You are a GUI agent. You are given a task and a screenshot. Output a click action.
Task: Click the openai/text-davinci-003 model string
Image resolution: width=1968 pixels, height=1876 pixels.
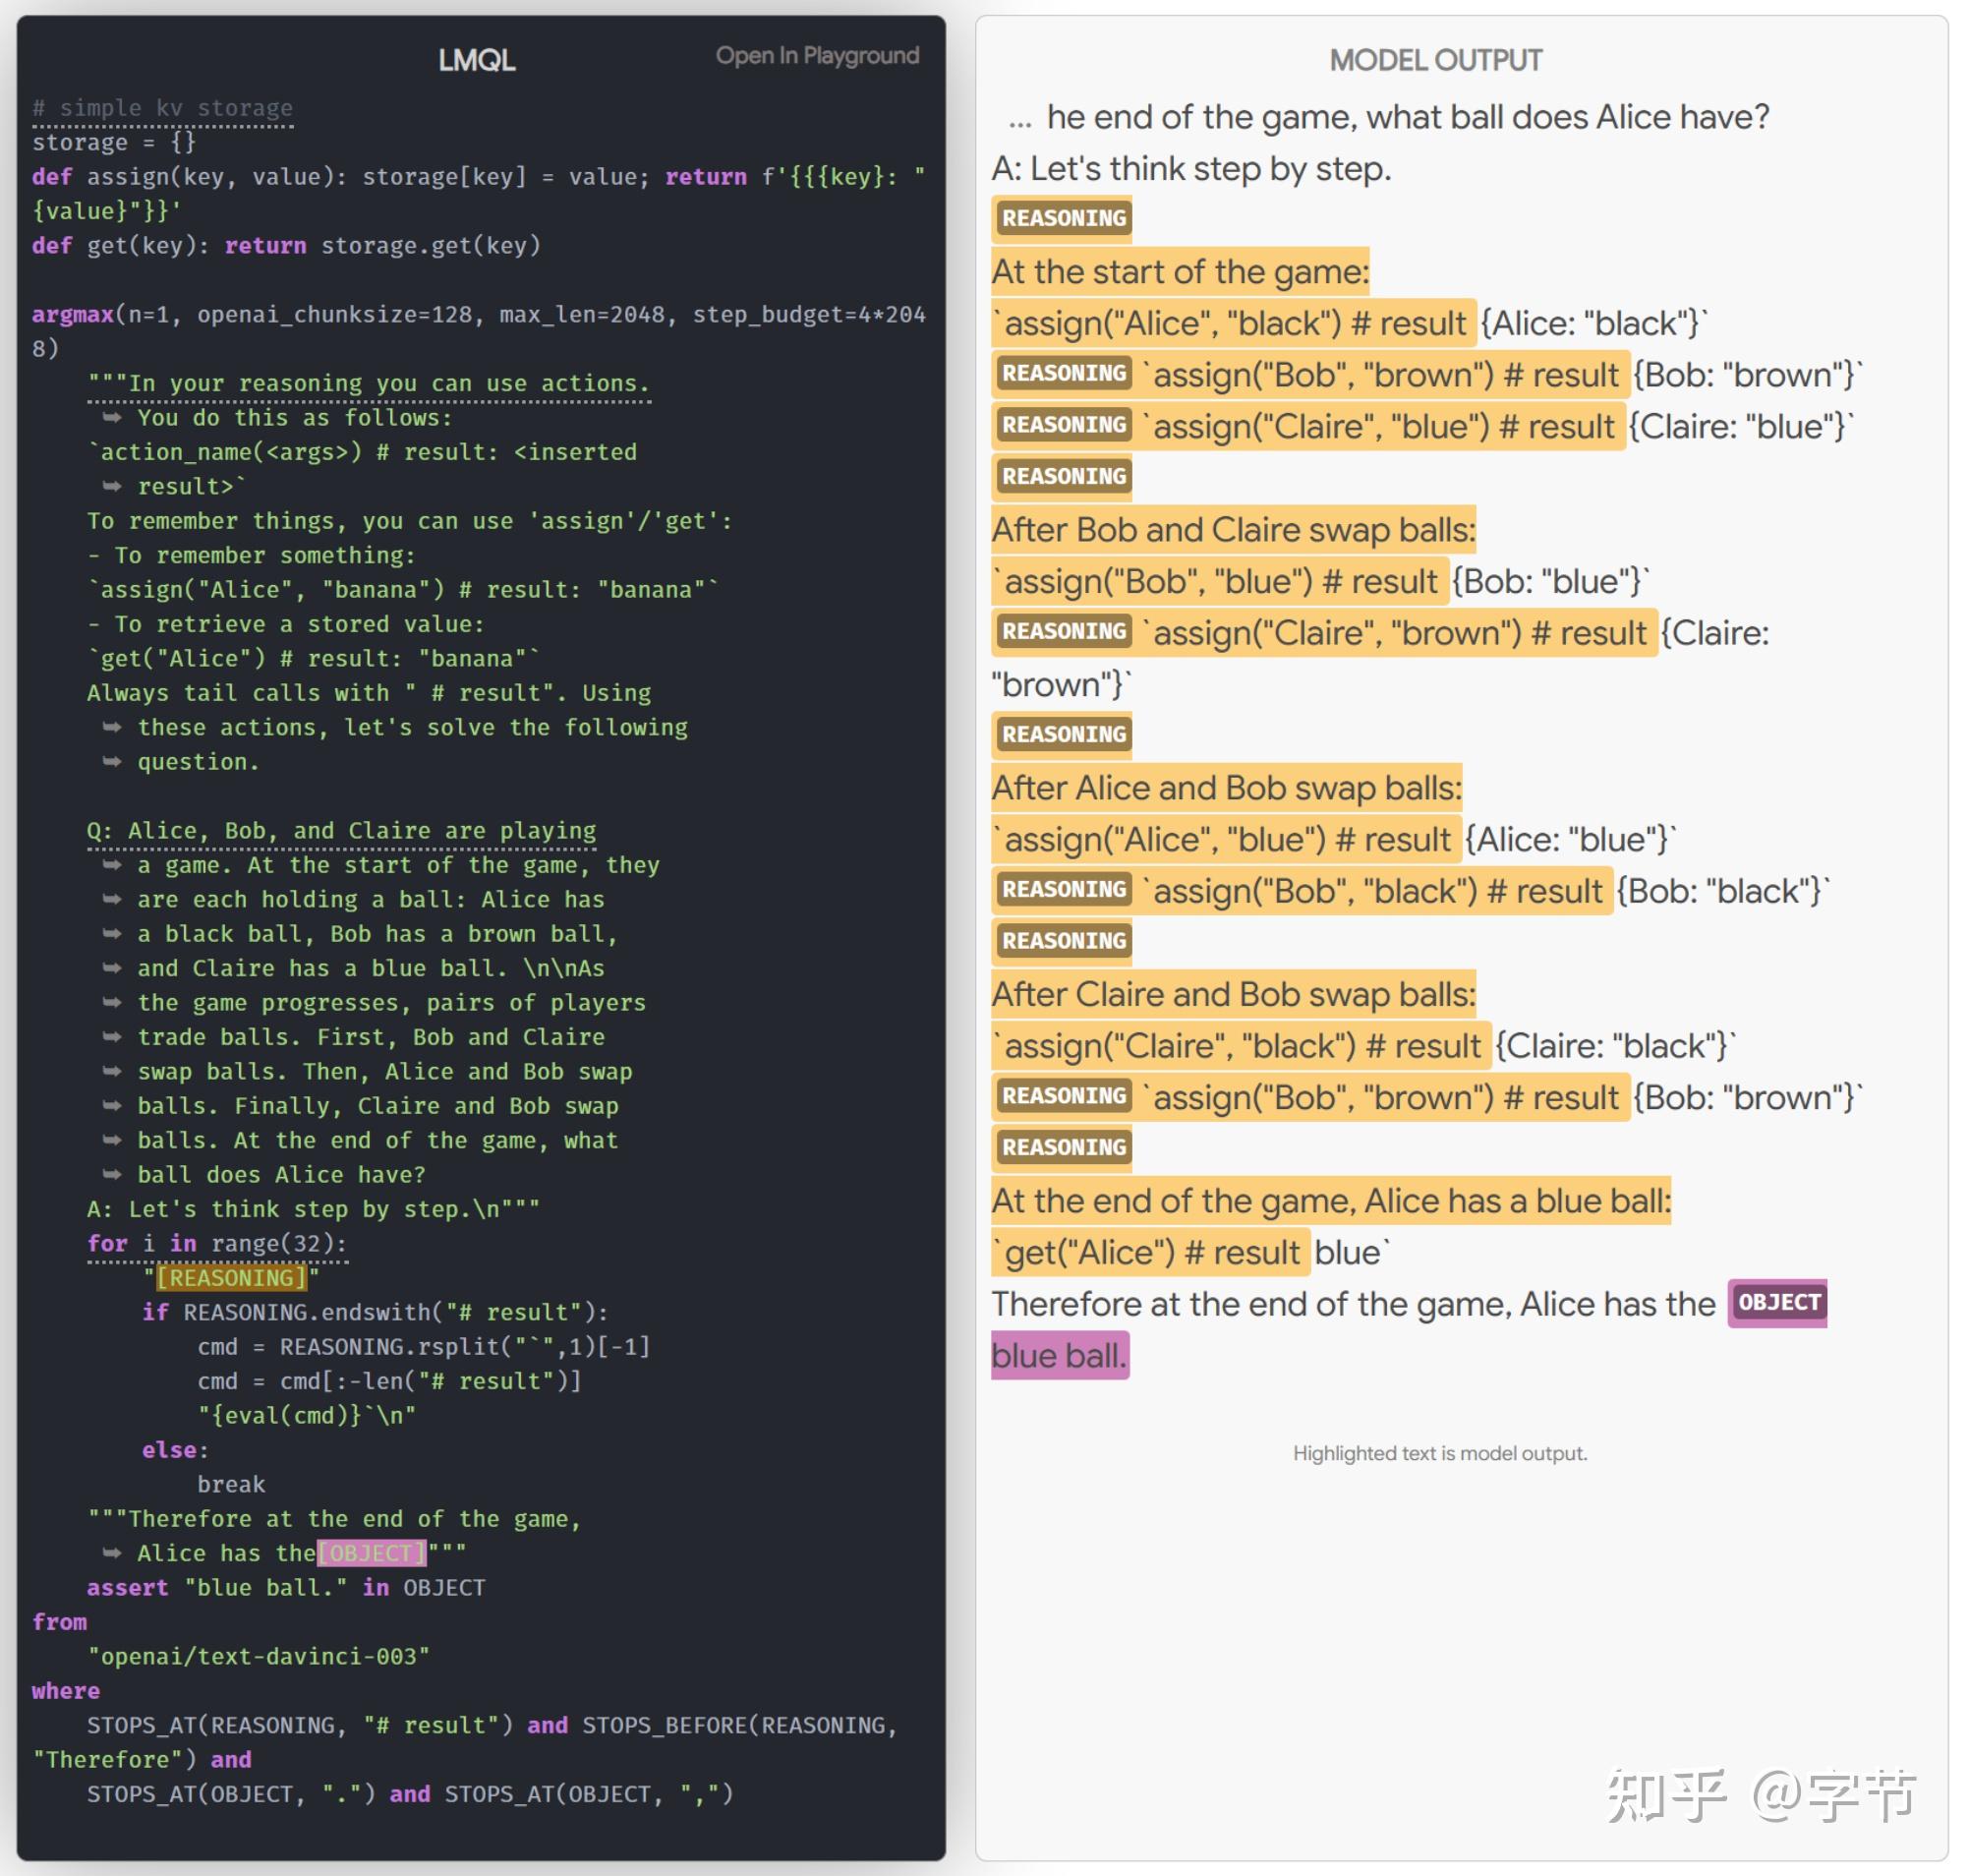click(x=258, y=1655)
